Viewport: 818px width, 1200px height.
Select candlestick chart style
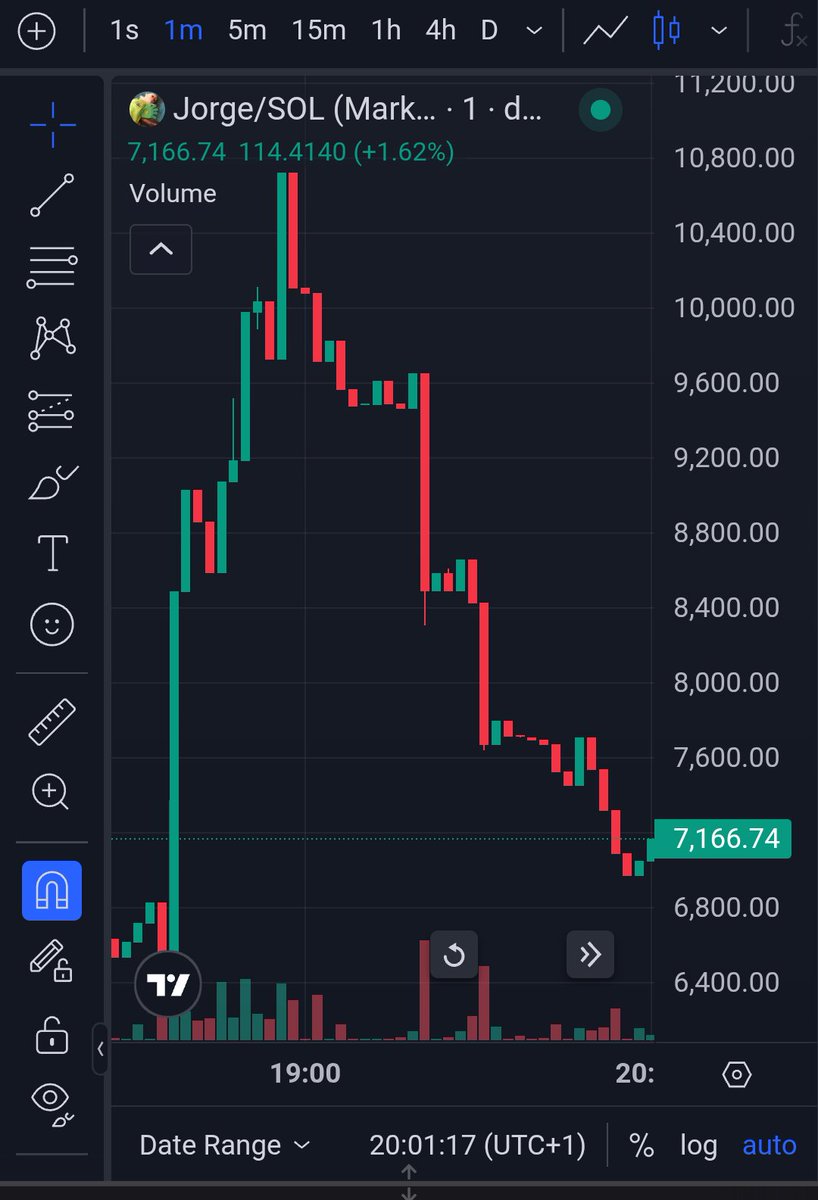(x=666, y=31)
